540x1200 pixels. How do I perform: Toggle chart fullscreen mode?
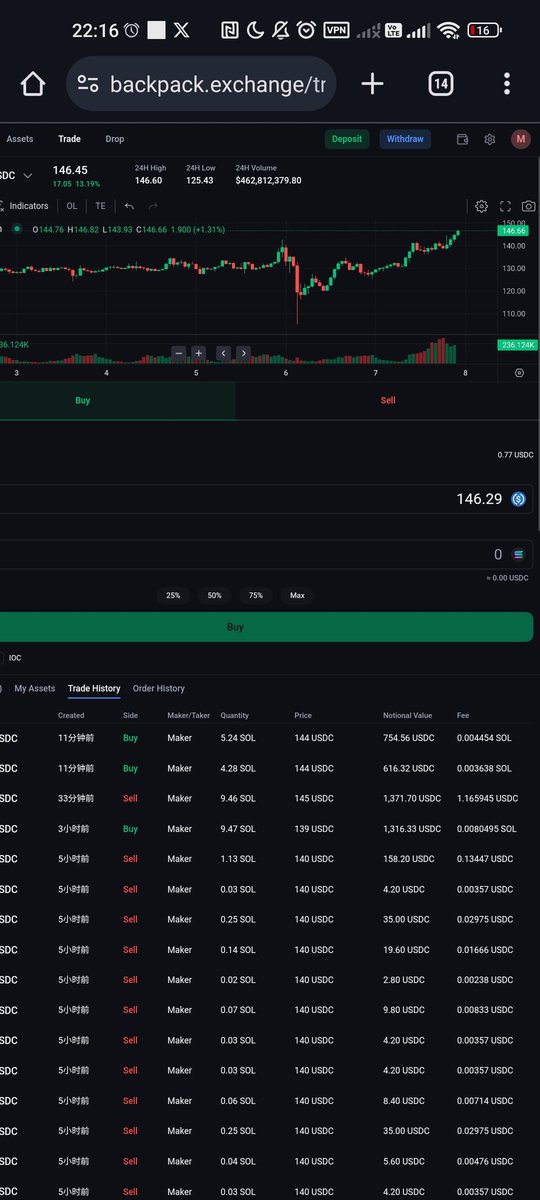505,206
